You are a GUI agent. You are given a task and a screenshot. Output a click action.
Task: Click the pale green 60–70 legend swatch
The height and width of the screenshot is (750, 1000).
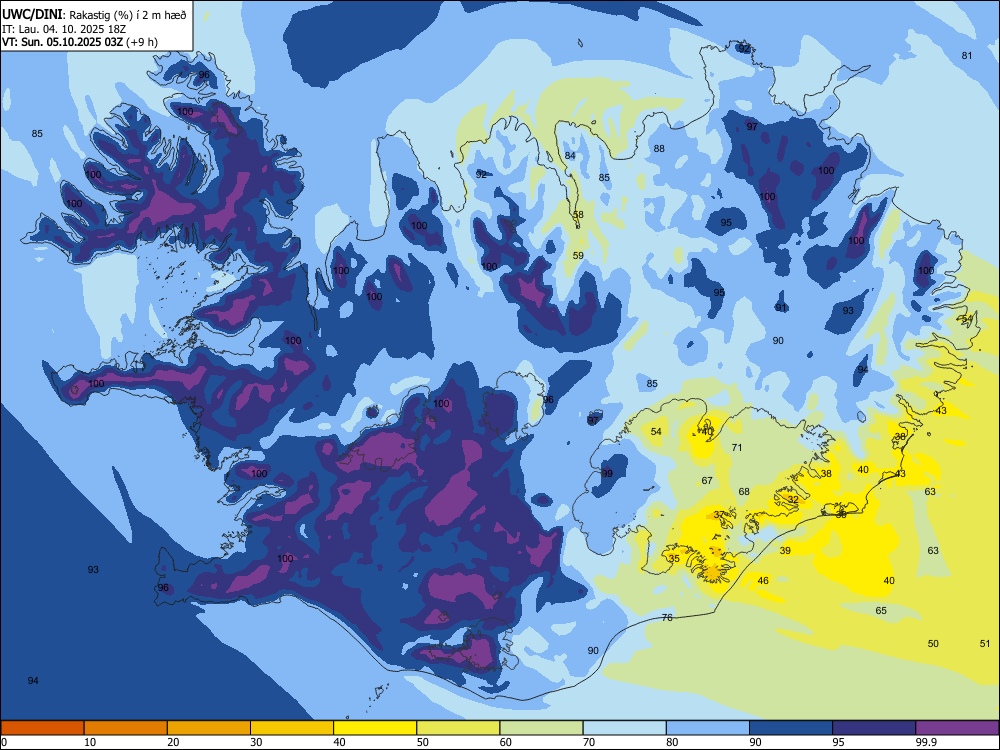click(x=541, y=728)
